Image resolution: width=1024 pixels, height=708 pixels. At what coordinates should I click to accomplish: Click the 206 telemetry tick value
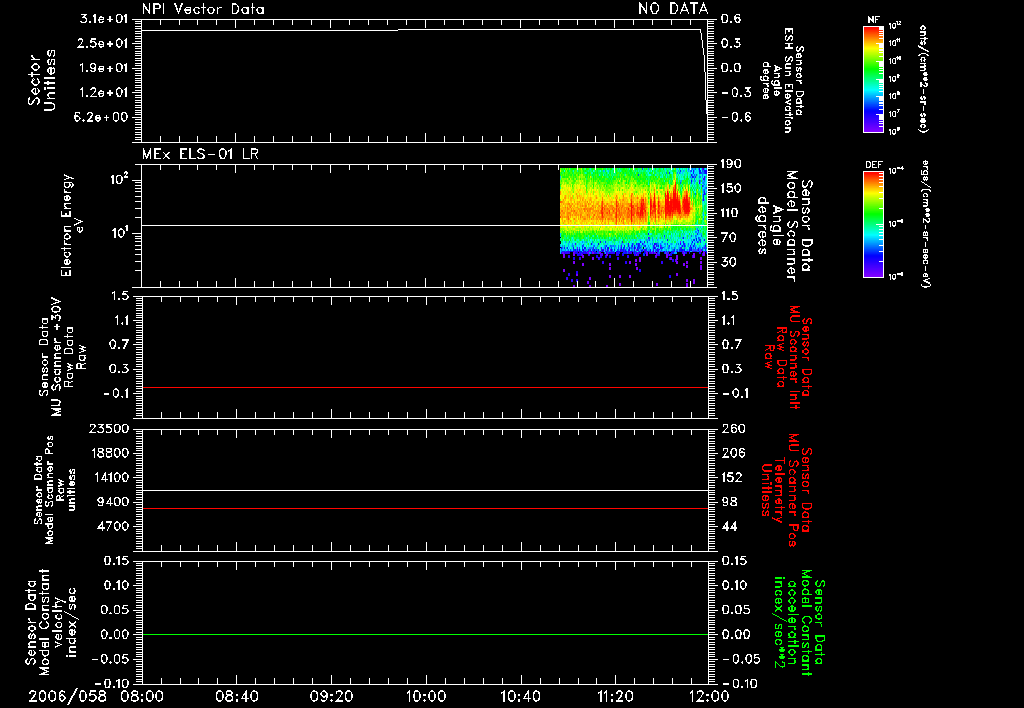click(x=733, y=453)
